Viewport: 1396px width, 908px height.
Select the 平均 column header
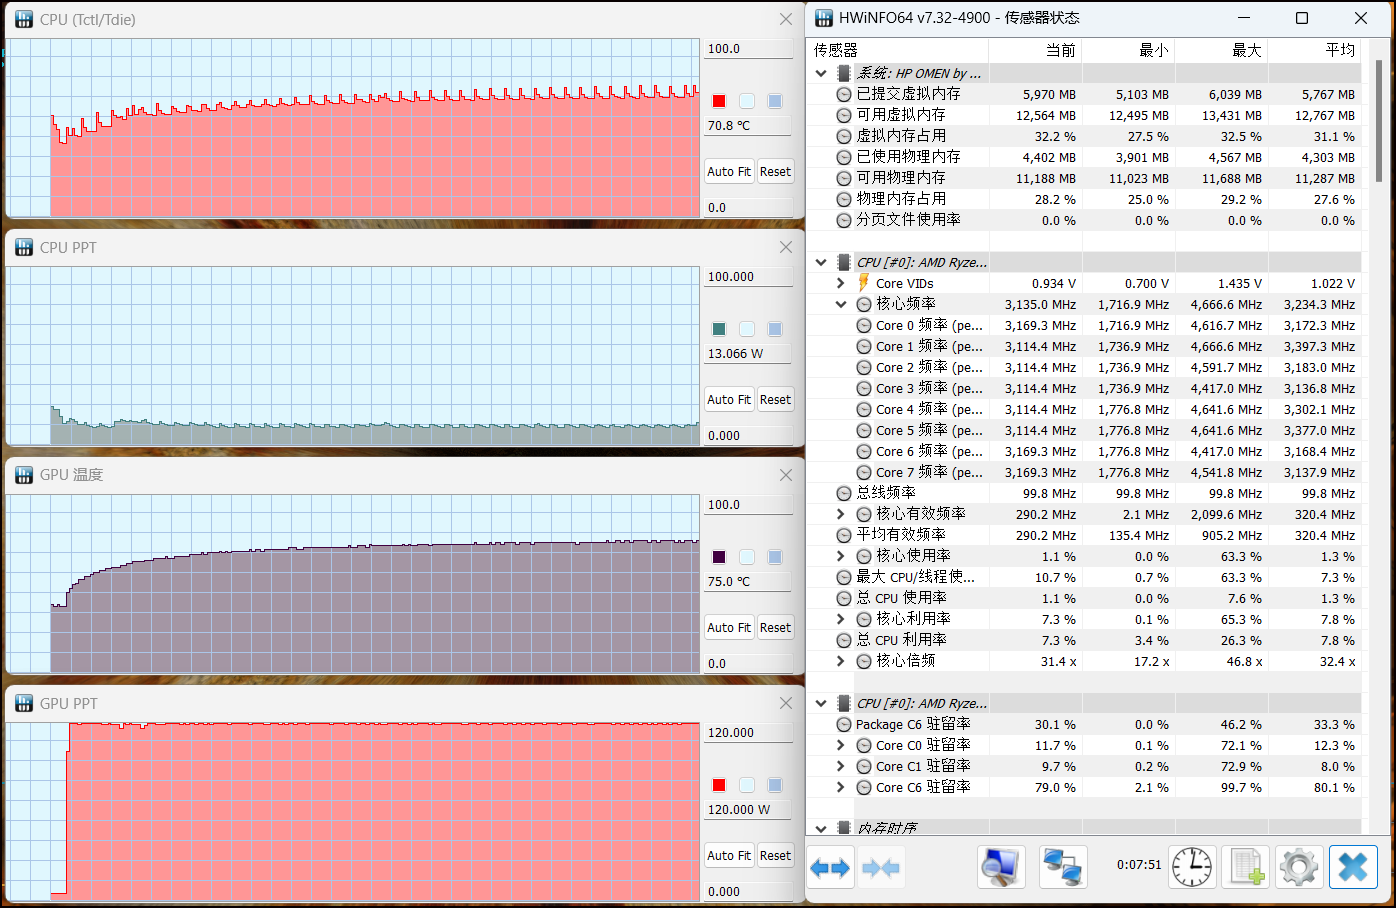(x=1340, y=50)
